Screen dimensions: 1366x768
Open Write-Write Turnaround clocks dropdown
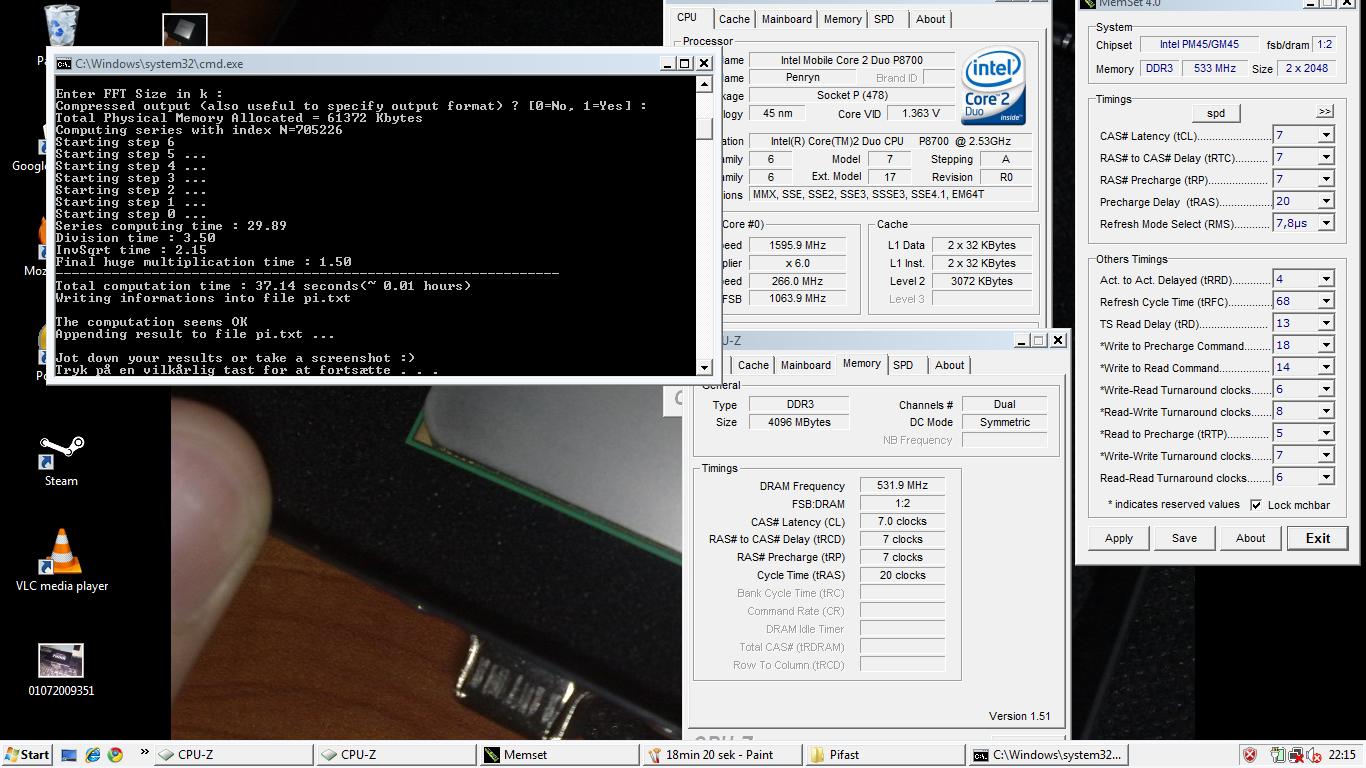pyautogui.click(x=1325, y=455)
